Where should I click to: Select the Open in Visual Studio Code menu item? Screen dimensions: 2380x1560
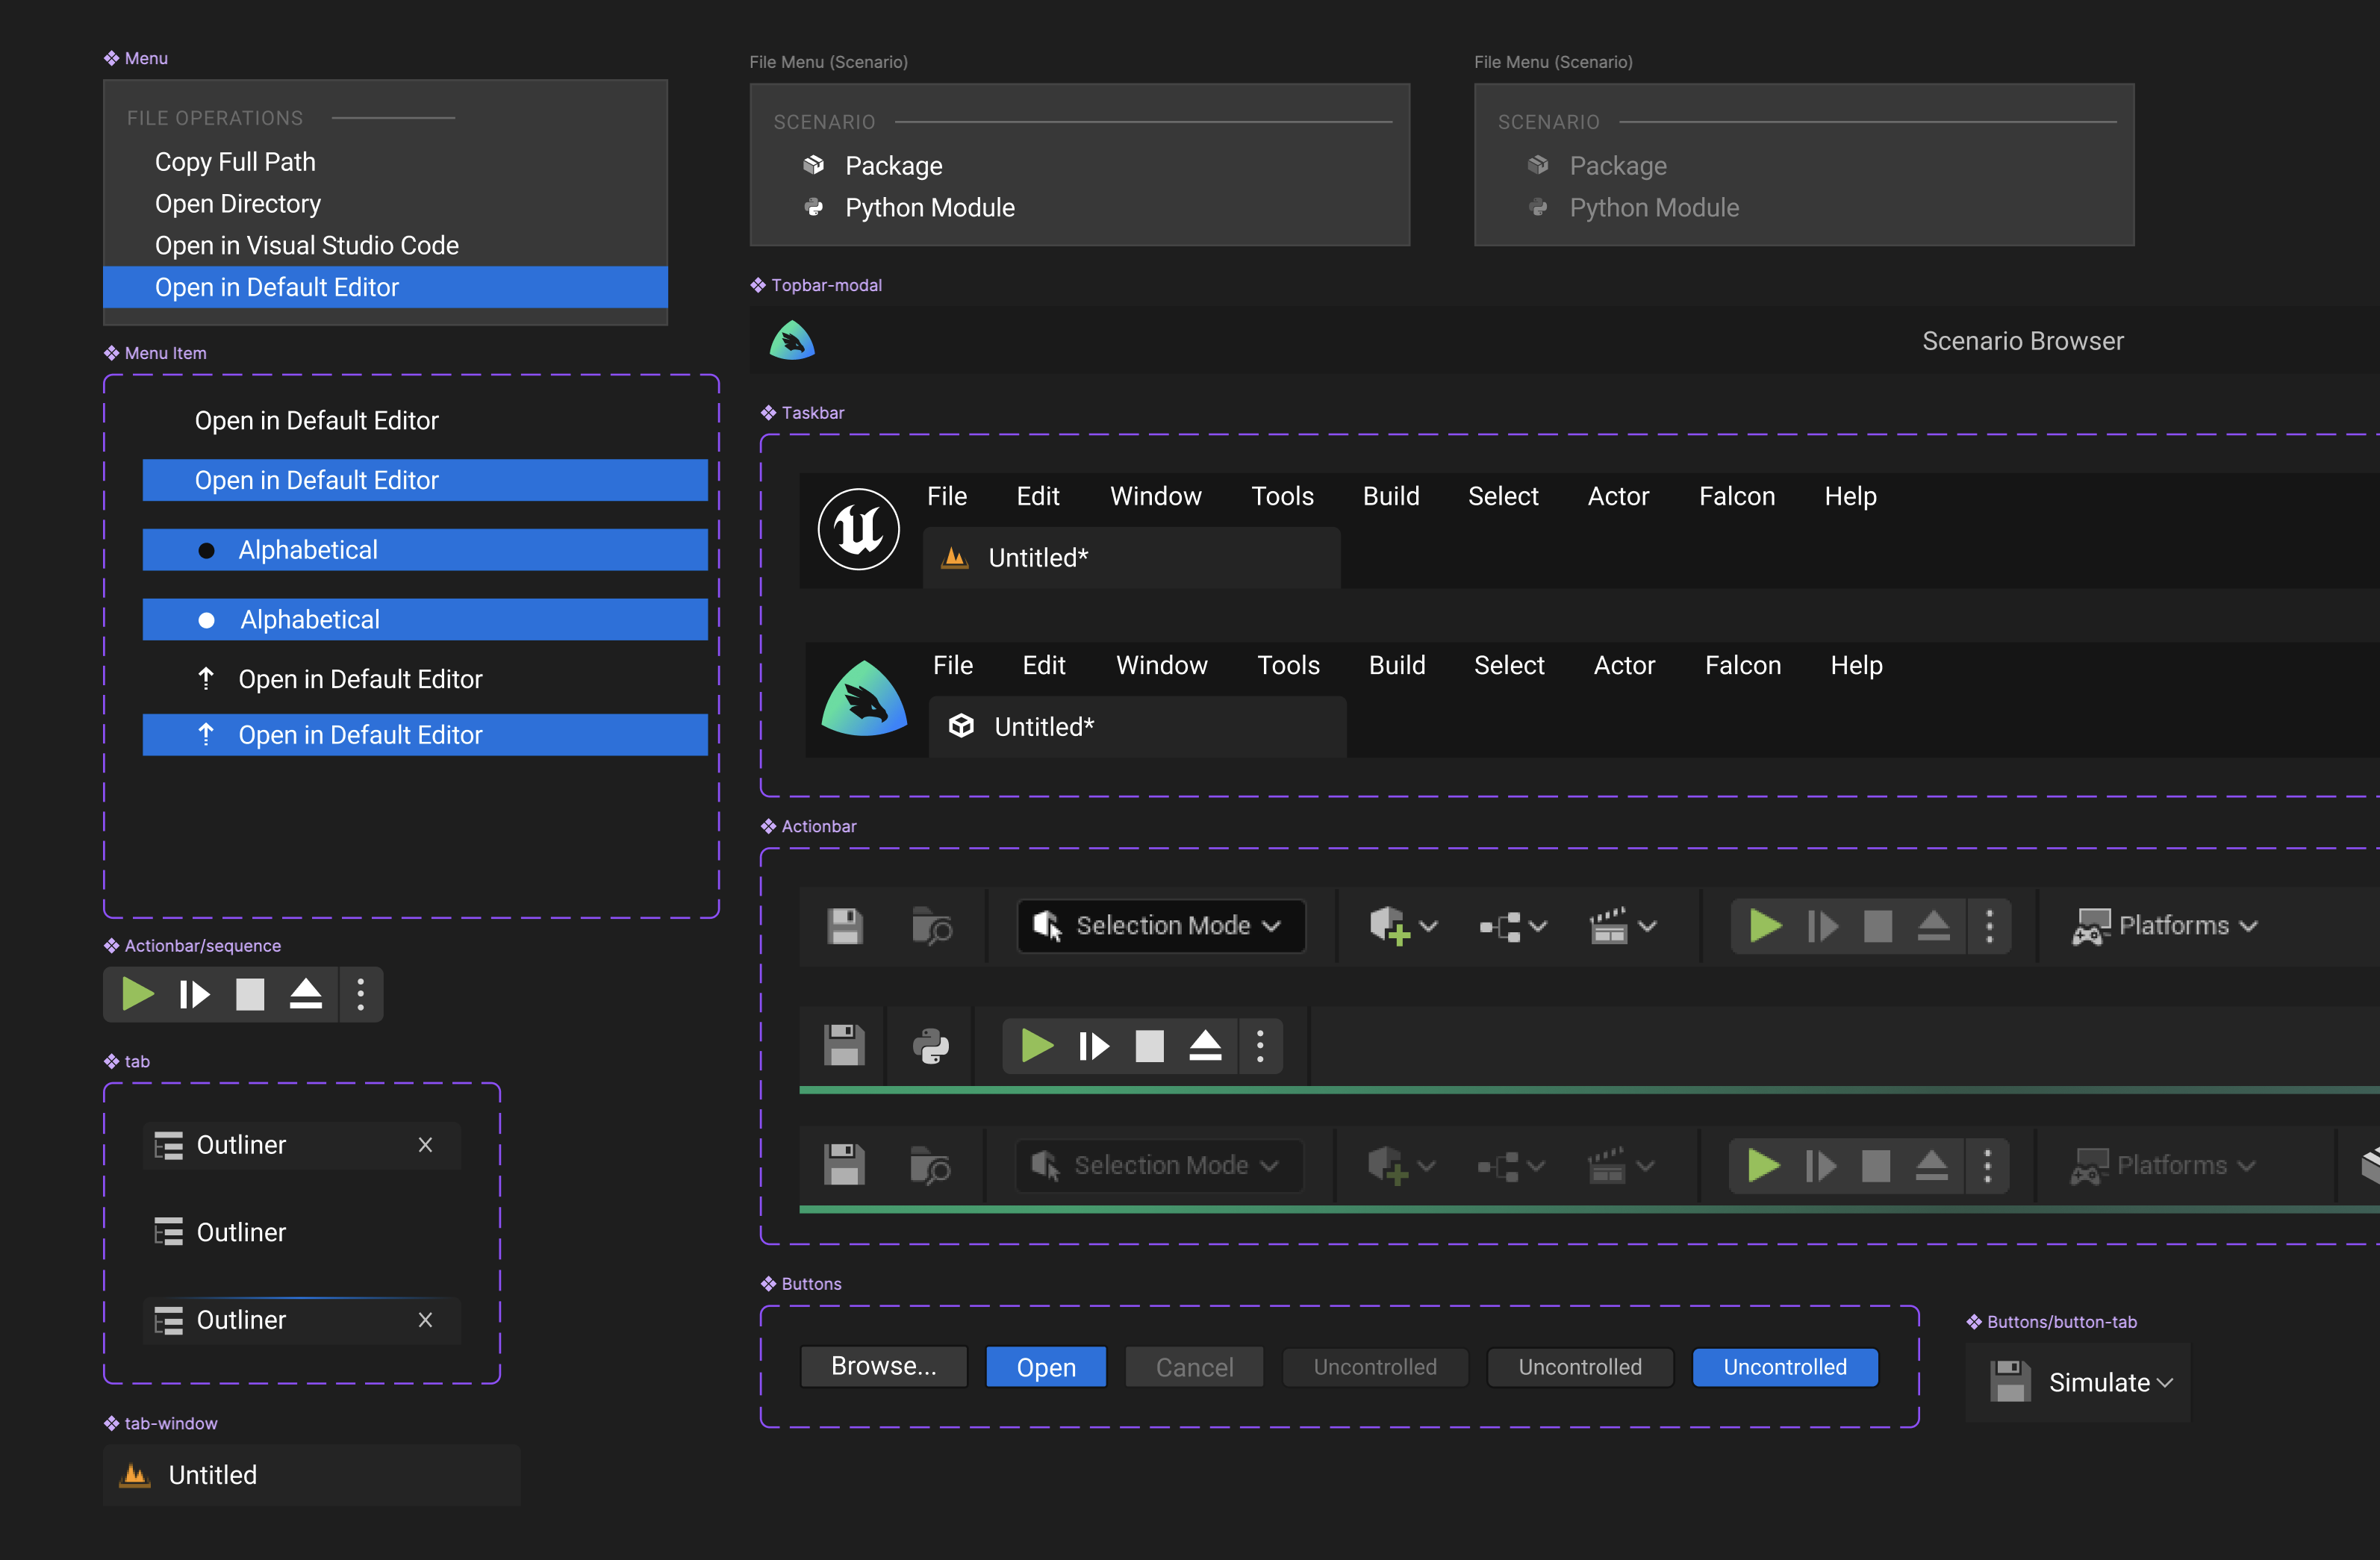[x=306, y=245]
